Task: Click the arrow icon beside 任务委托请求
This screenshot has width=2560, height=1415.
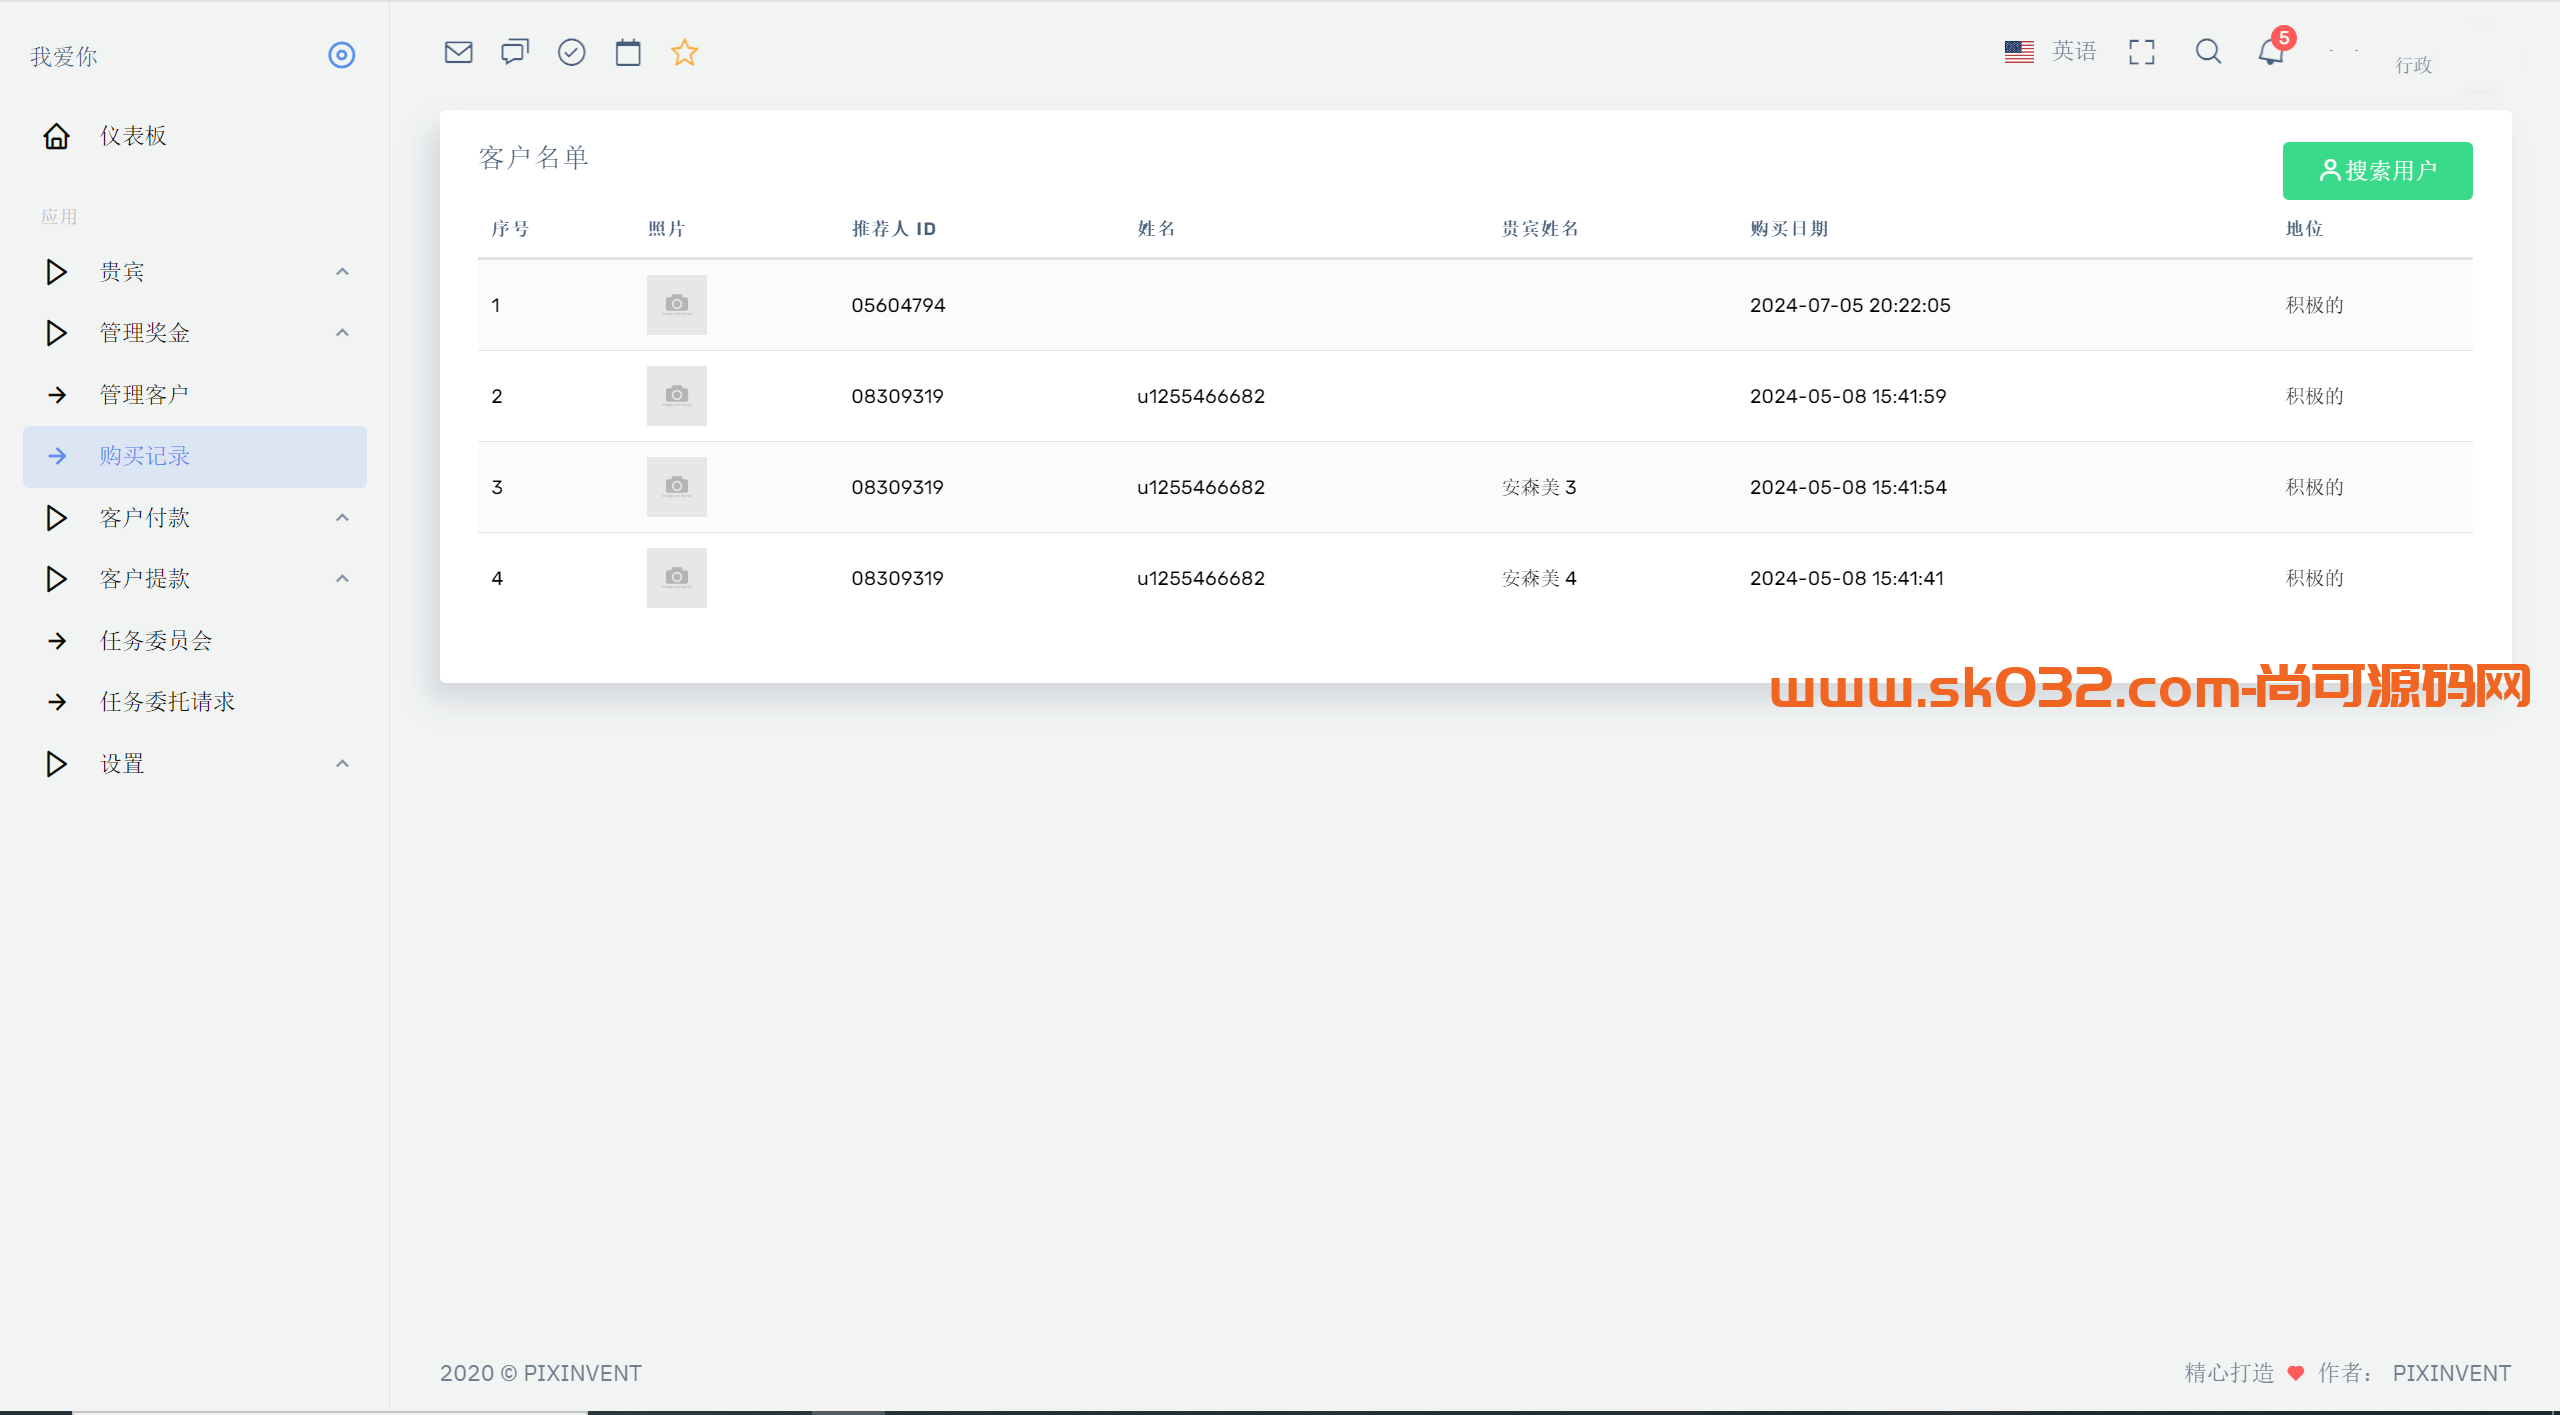Action: [57, 702]
